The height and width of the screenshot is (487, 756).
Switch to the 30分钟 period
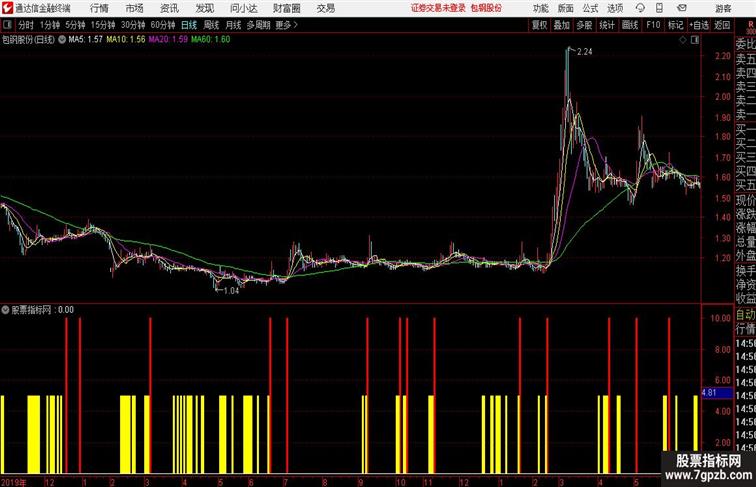coord(133,25)
